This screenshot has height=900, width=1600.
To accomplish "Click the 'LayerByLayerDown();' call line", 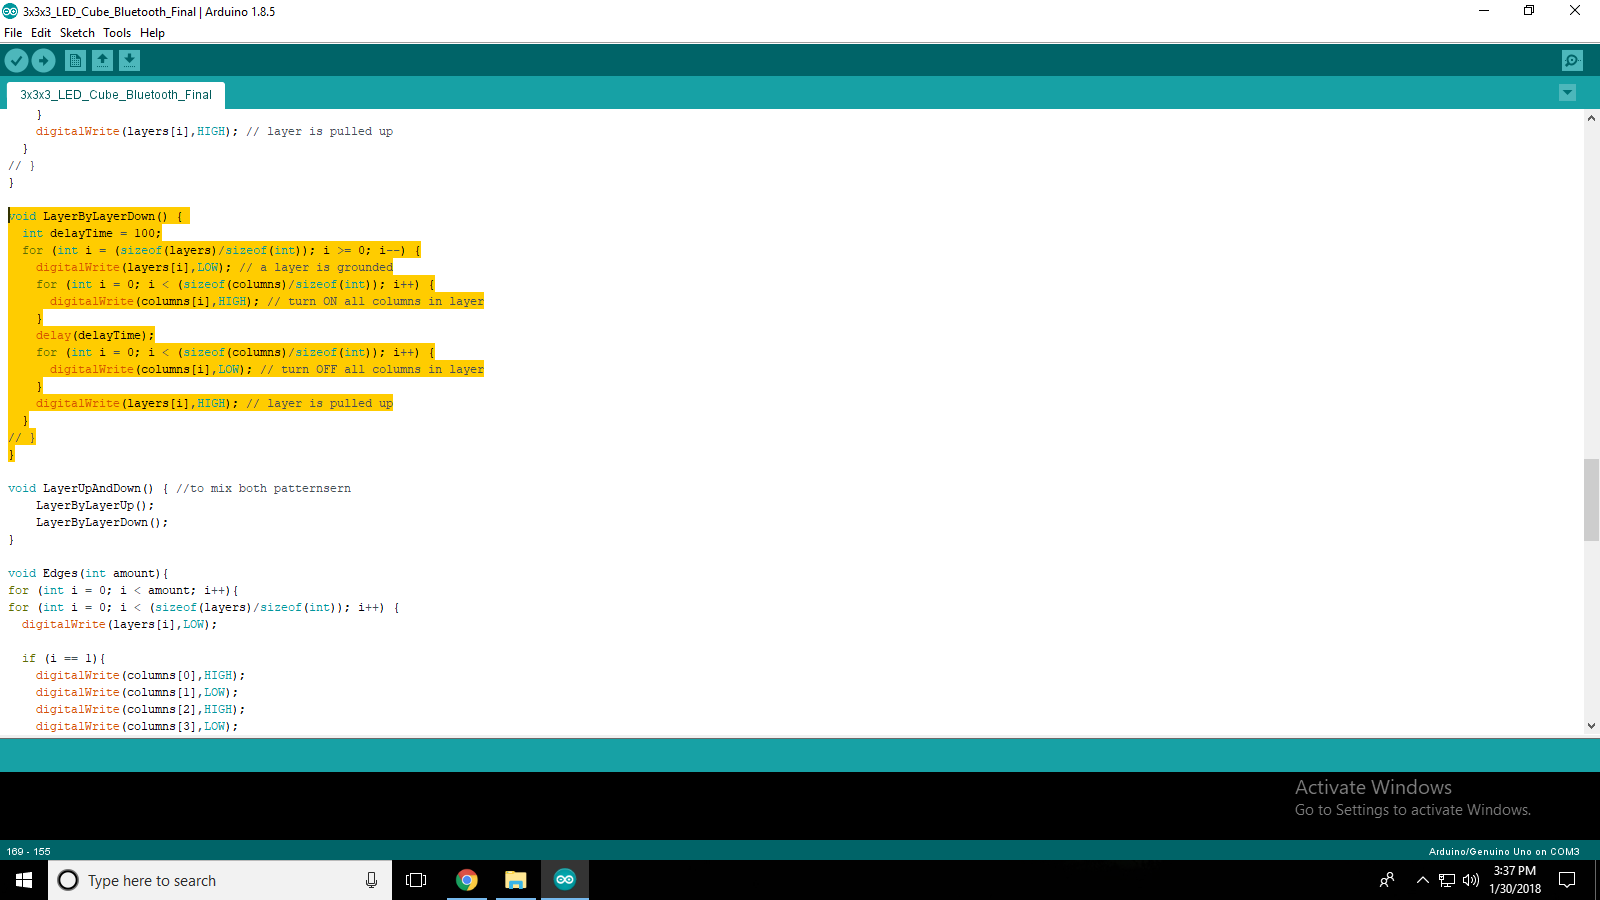I will (102, 522).
